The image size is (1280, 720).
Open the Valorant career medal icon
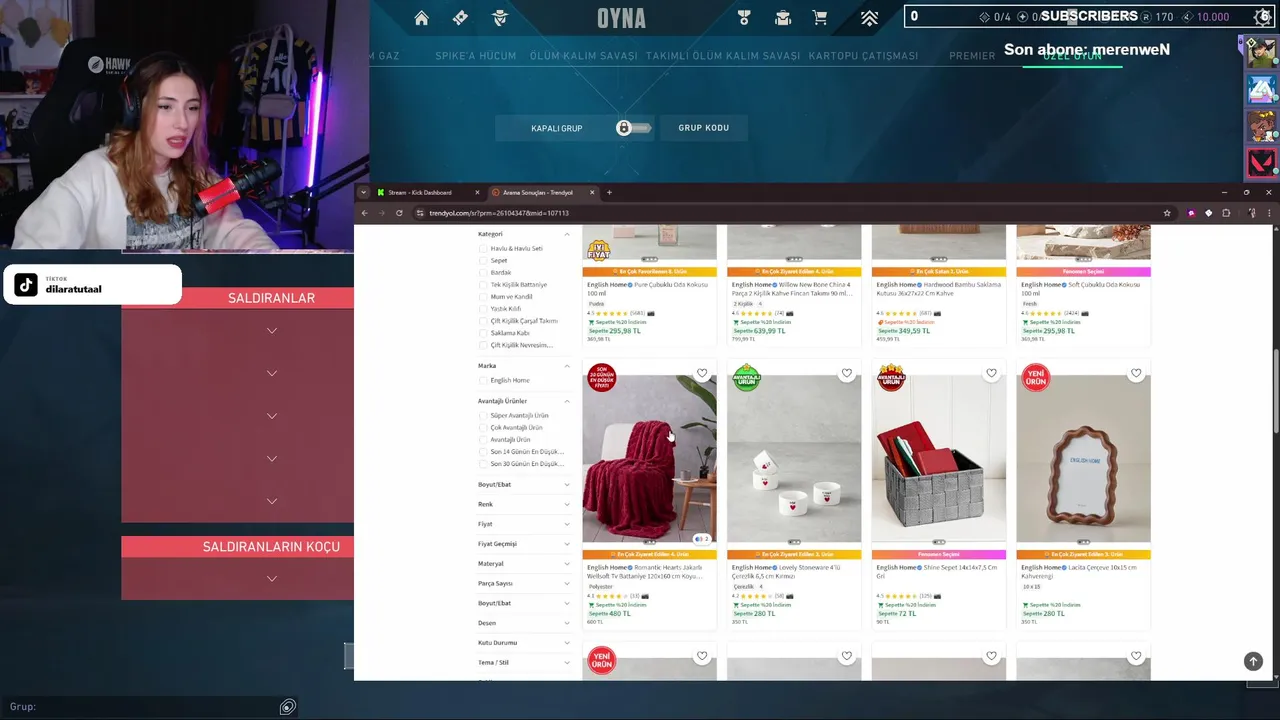743,18
